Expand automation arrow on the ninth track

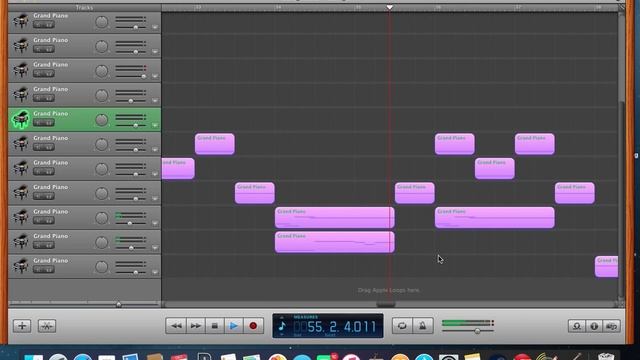155,223
